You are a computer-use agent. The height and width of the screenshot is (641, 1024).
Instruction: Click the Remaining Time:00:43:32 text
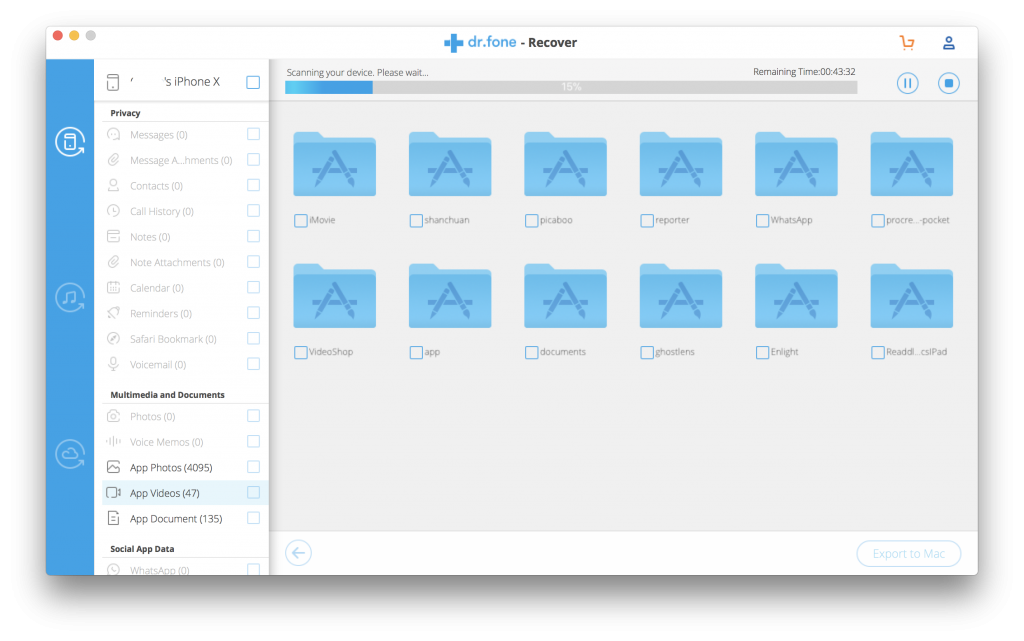[x=804, y=72]
